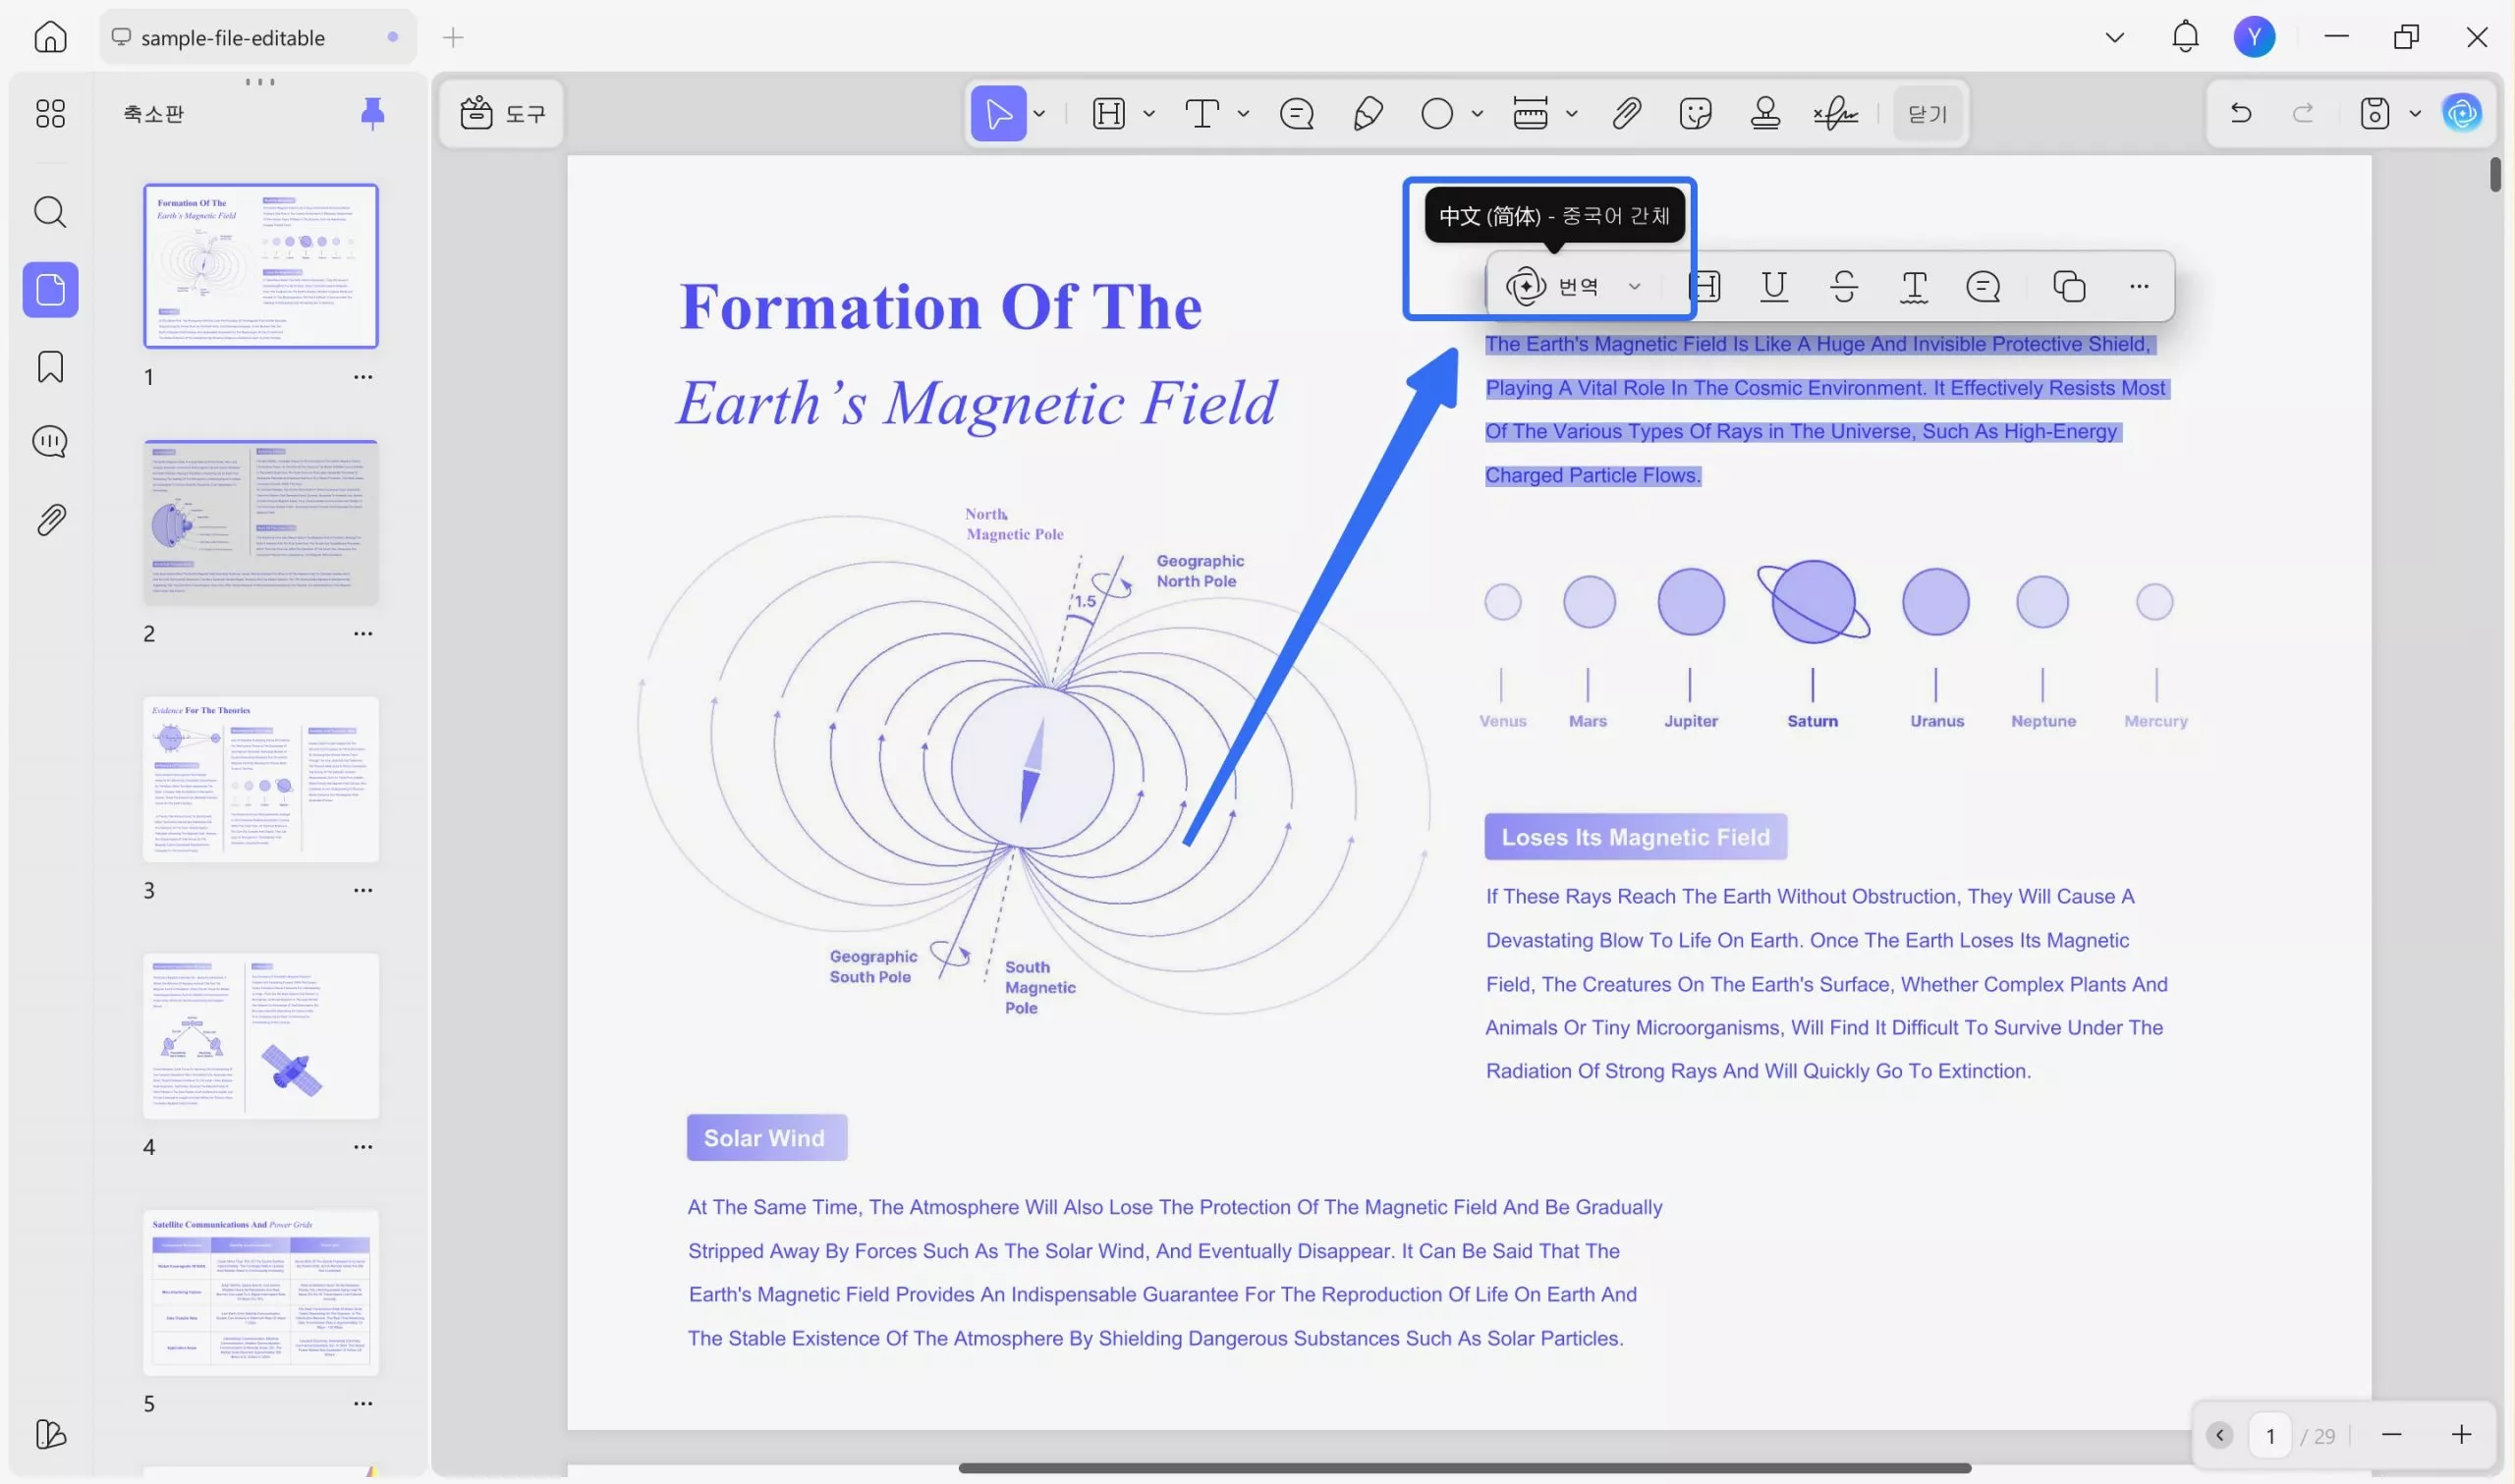Expand the save options dropdown arrow
2515x1484 pixels.
[x=2415, y=114]
